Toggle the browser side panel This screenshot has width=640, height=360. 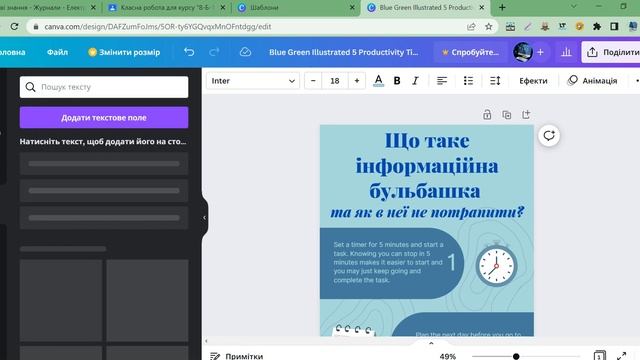click(614, 27)
